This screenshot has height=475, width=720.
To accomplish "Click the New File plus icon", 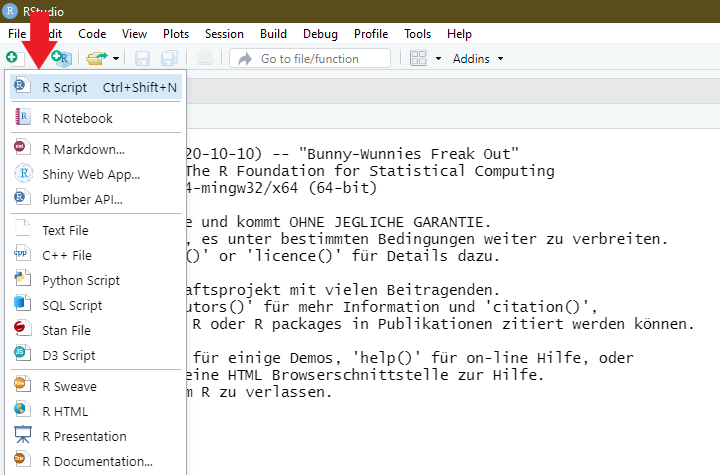I will 14,58.
